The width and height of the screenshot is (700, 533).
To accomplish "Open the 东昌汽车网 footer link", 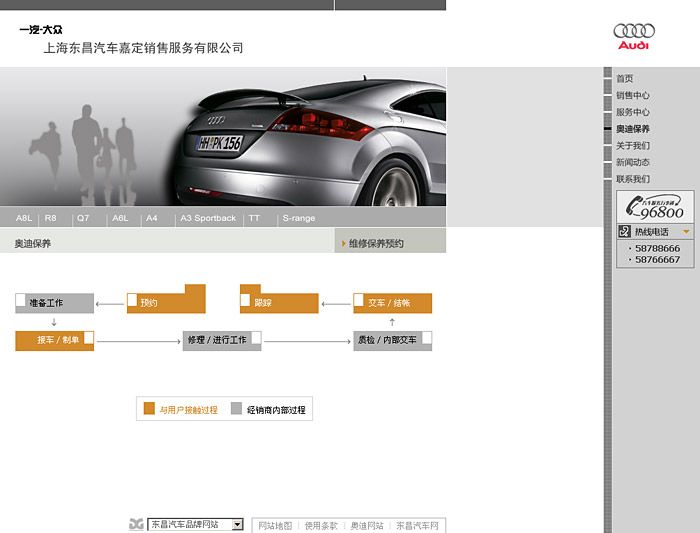I will coord(417,526).
